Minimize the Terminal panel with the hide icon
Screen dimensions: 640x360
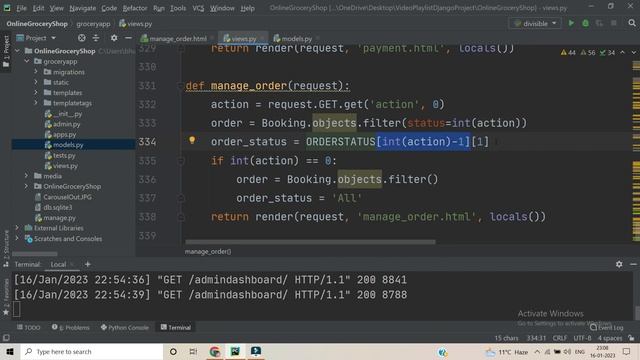click(x=633, y=264)
